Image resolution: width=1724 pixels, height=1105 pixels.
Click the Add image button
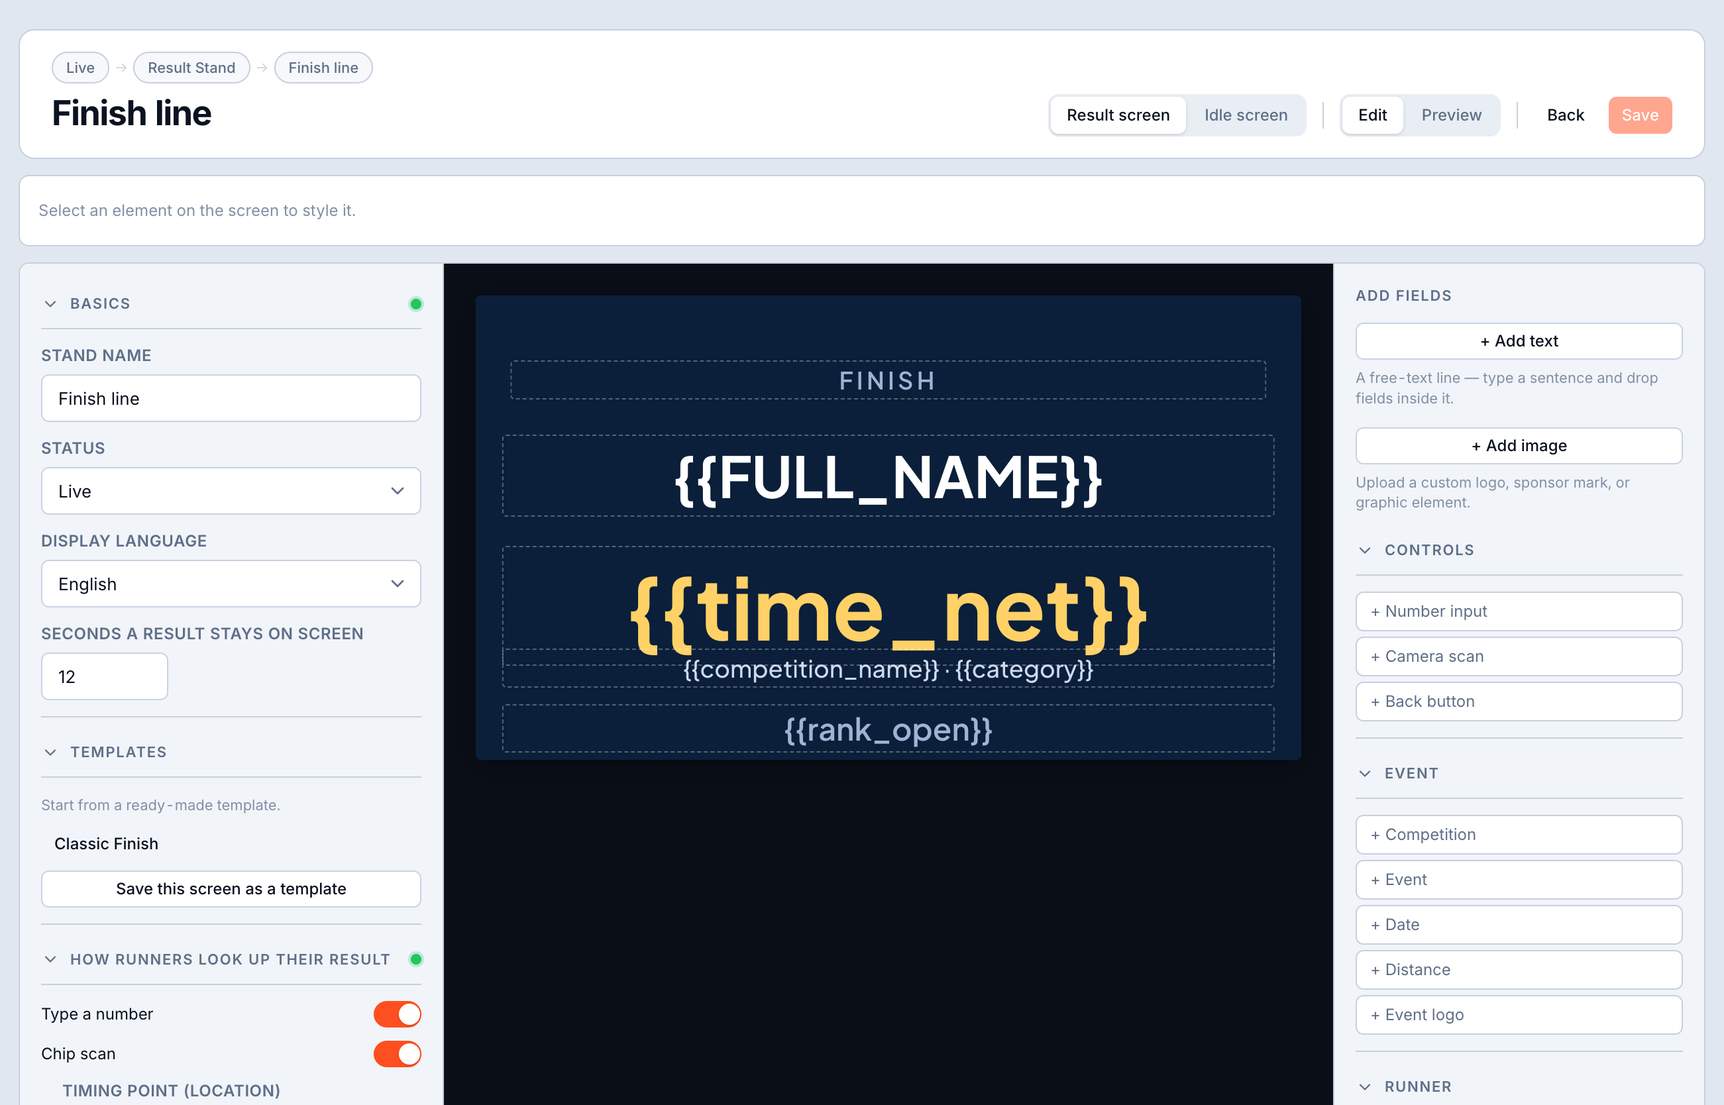[1519, 446]
